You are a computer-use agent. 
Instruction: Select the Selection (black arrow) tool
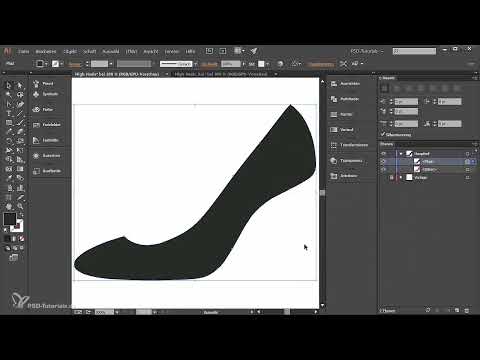[x=9, y=85]
